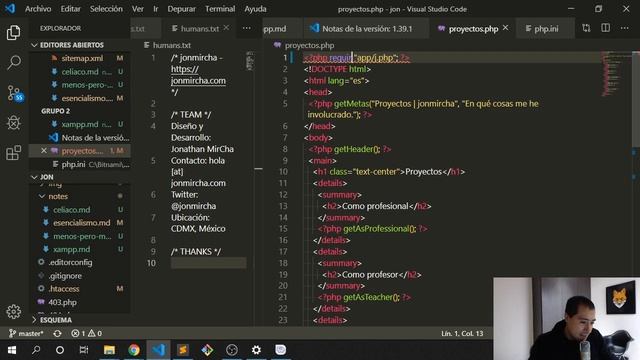Open the .htaccess file
Screen dimensions: 640x360
point(64,289)
